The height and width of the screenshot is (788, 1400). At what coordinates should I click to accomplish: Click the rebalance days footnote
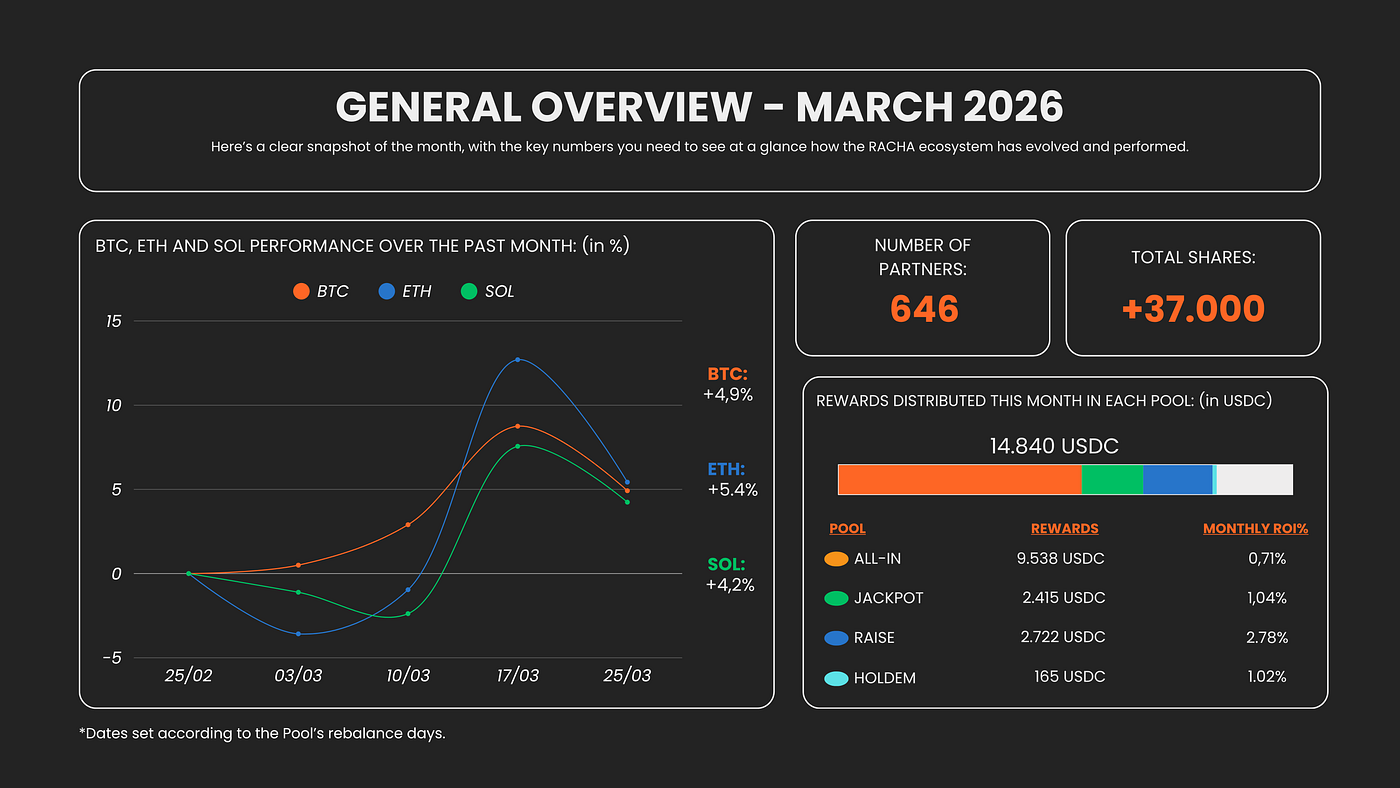[262, 733]
